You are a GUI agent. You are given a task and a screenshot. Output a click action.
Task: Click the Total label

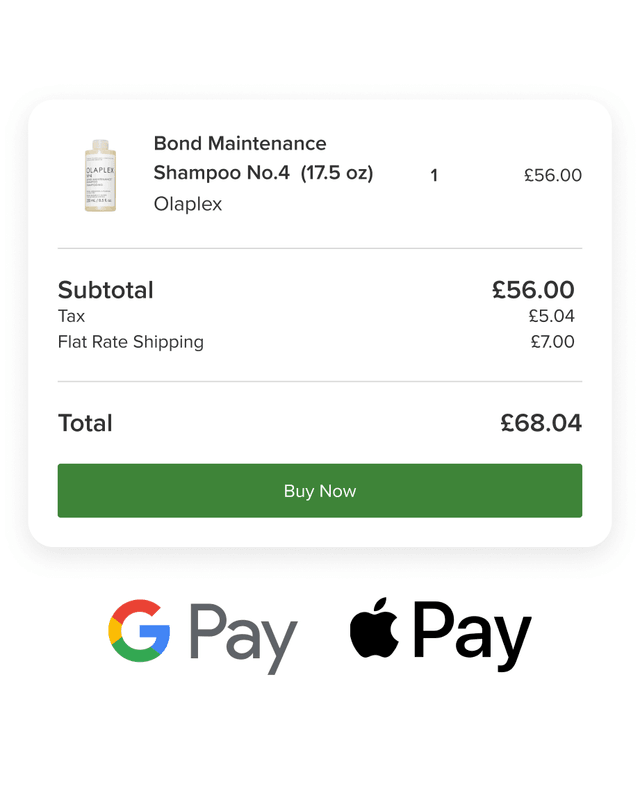(x=85, y=423)
